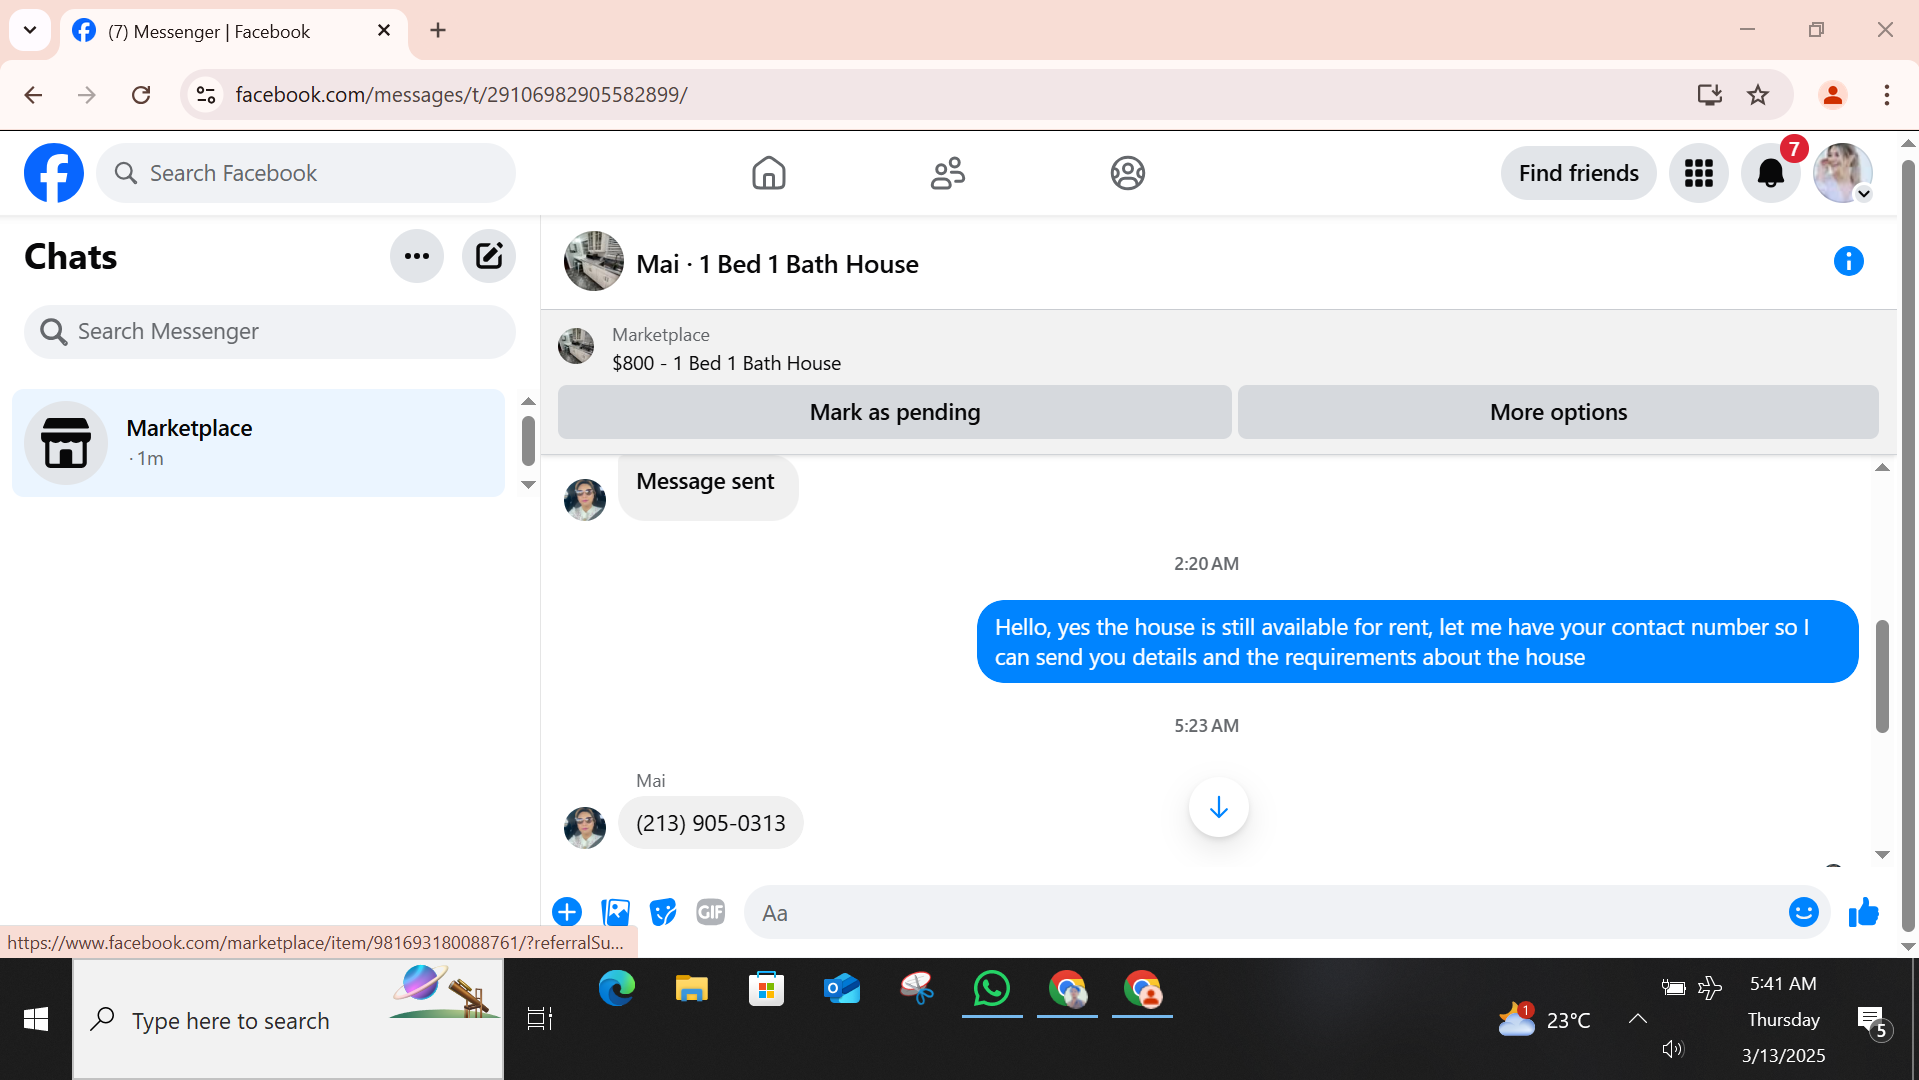Open the Friends icon in top navigation
This screenshot has height=1080, width=1919.
947,173
